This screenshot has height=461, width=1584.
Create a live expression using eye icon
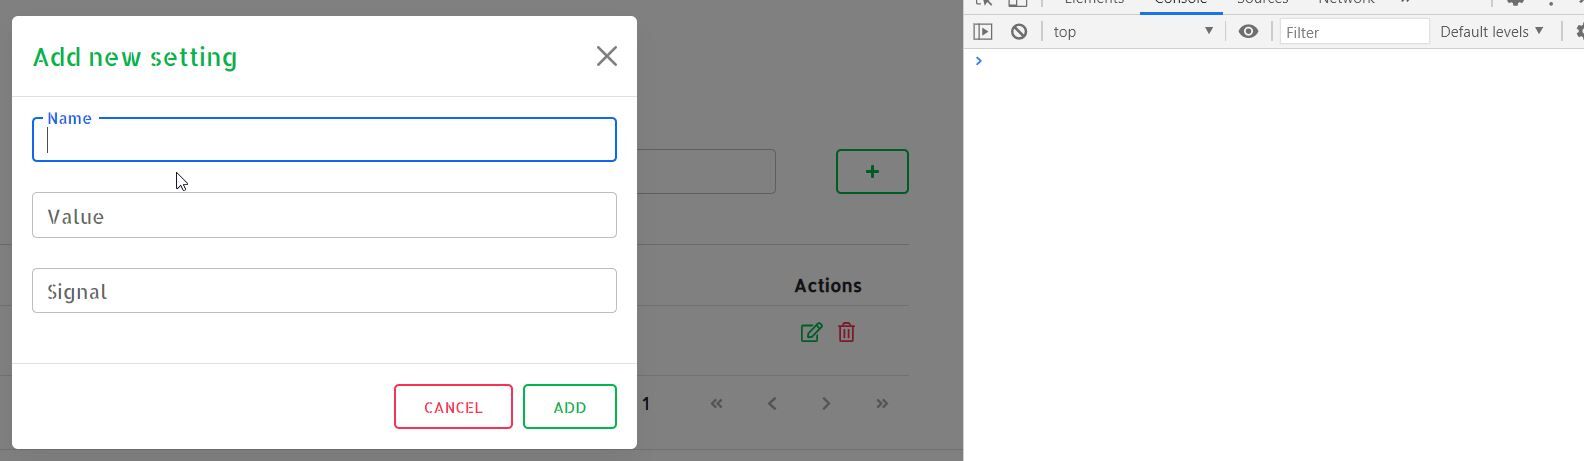point(1248,32)
